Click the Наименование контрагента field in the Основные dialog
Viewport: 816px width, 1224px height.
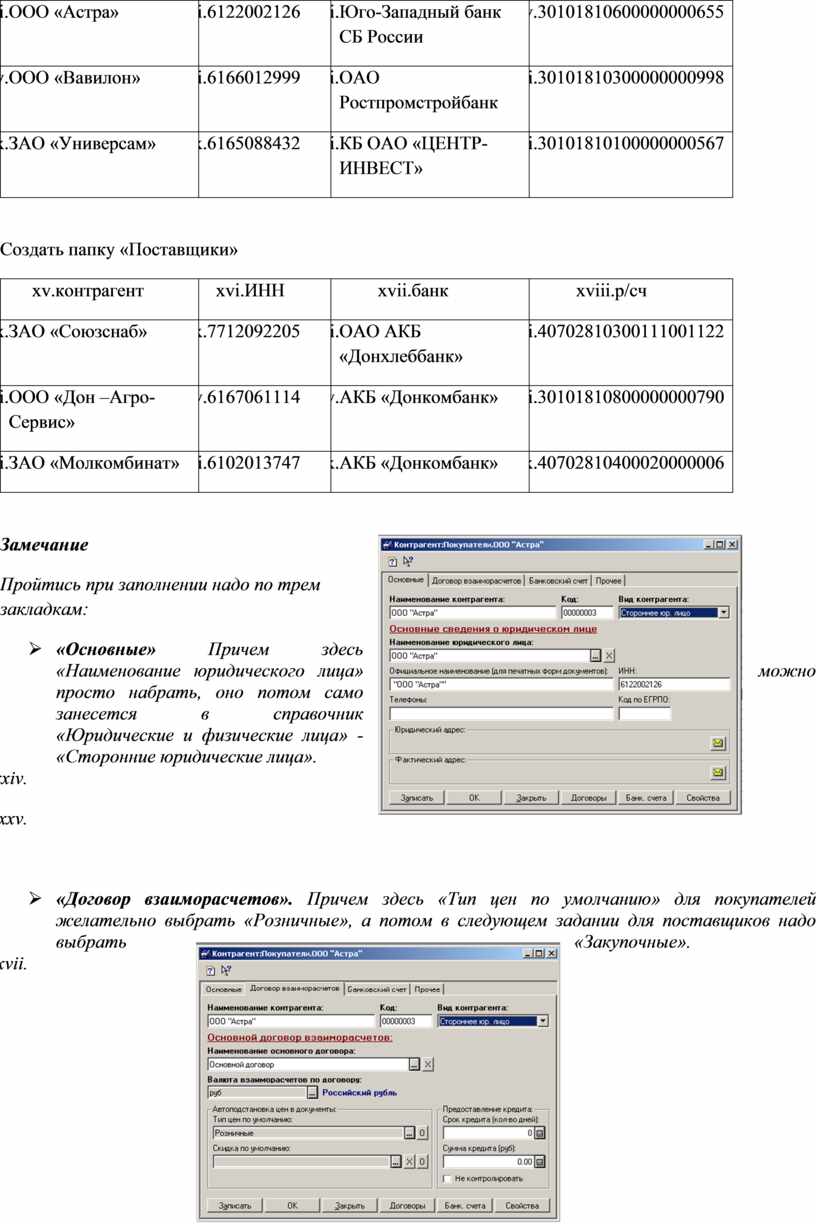click(x=471, y=612)
